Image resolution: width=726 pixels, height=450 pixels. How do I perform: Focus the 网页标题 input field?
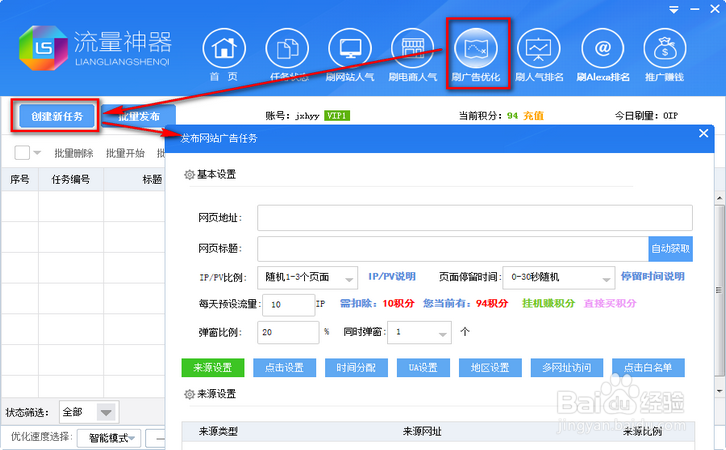point(453,249)
